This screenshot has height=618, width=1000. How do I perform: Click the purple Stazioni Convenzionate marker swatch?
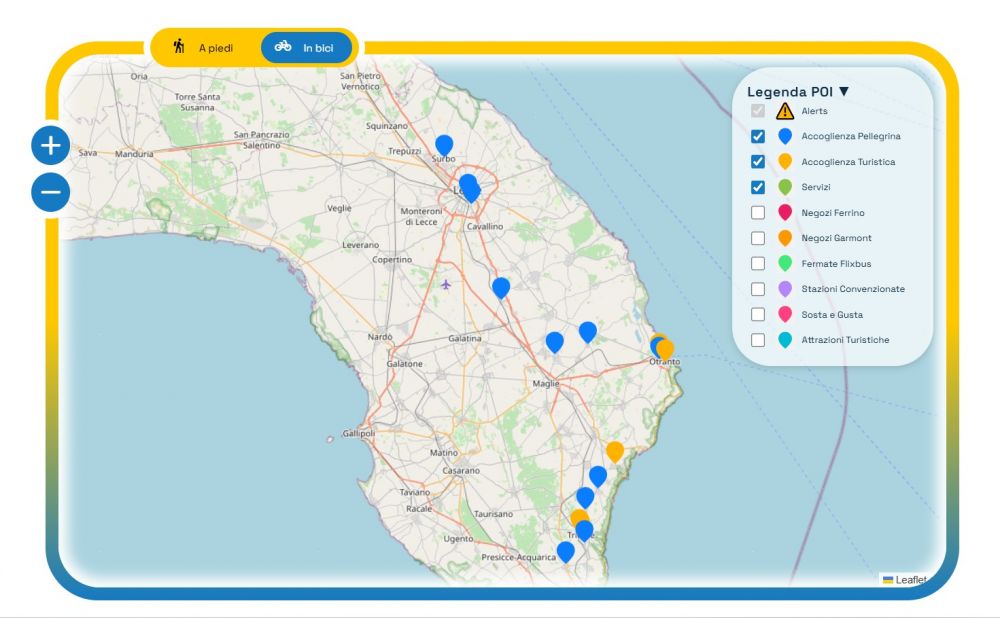click(785, 289)
